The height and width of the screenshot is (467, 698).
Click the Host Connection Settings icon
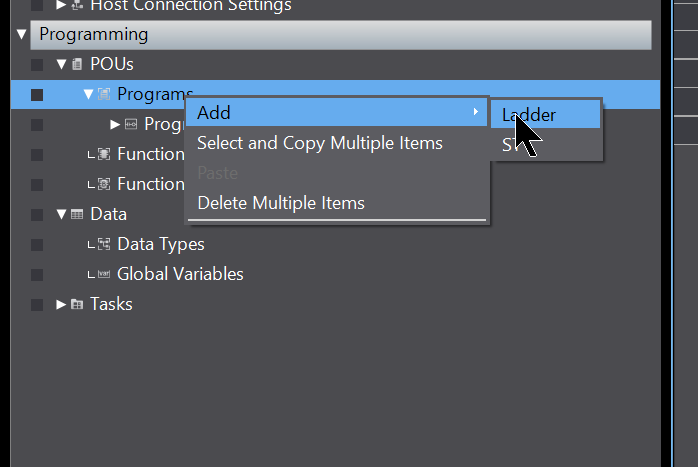coord(77,5)
